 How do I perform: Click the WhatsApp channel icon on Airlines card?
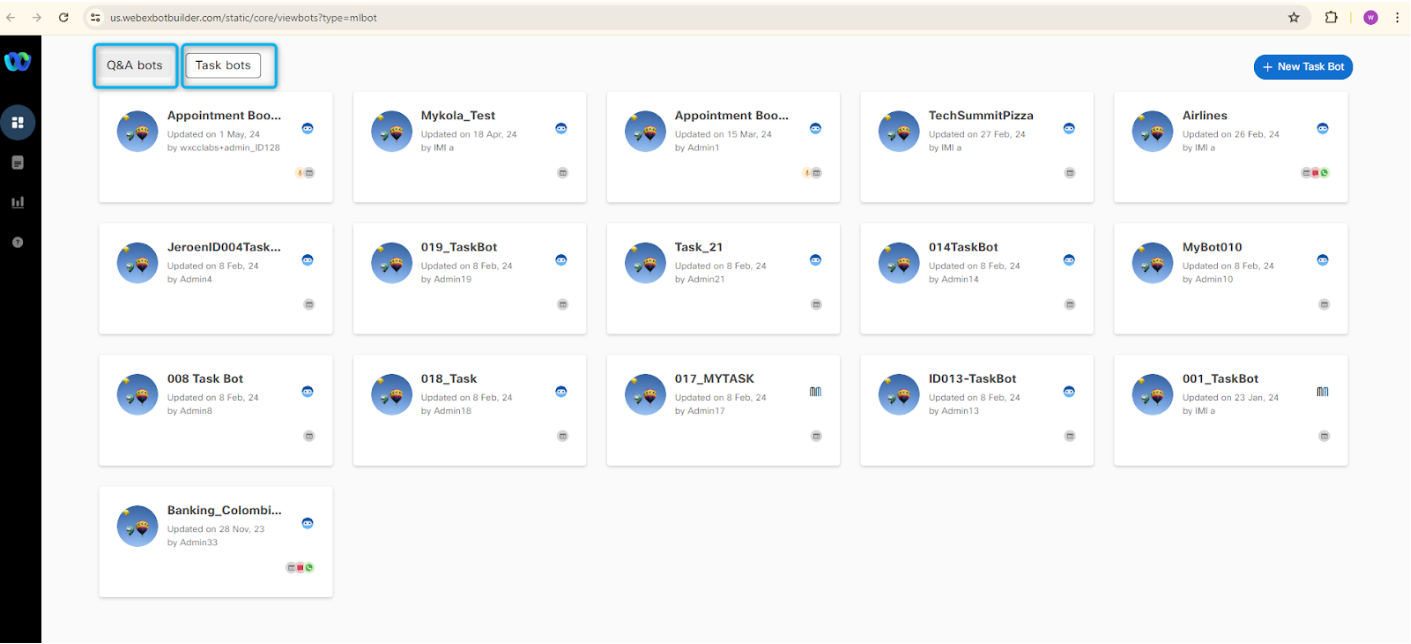tap(1325, 173)
